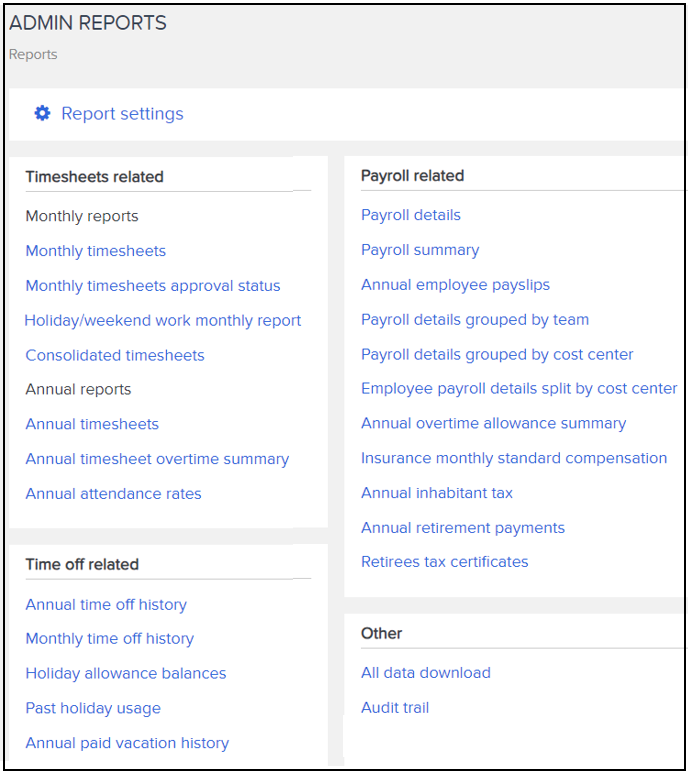Open Holiday/weekend work monthly report

[163, 321]
